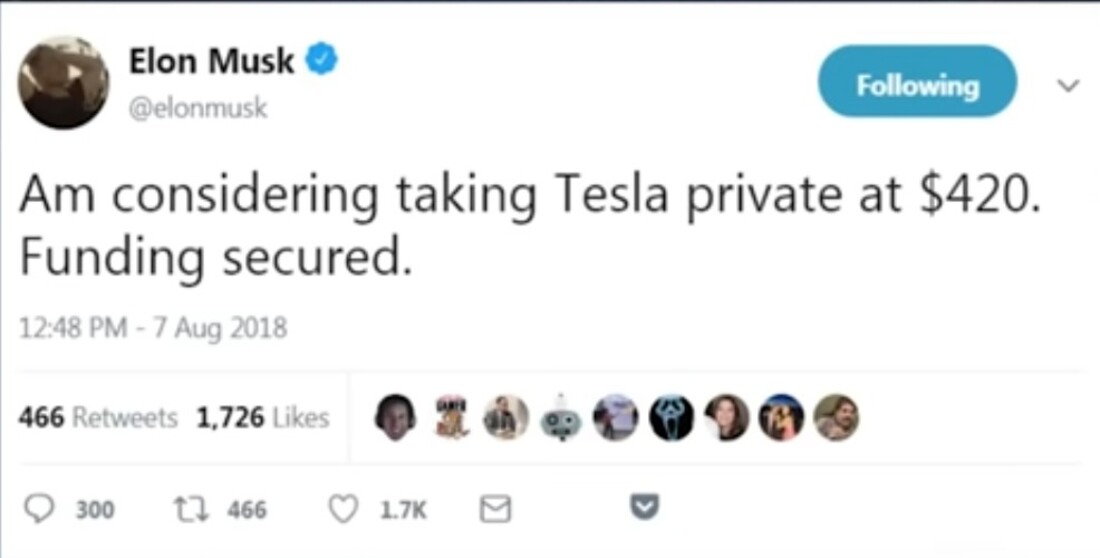Expand the tweet options chevron
This screenshot has width=1100, height=558.
[x=1068, y=86]
